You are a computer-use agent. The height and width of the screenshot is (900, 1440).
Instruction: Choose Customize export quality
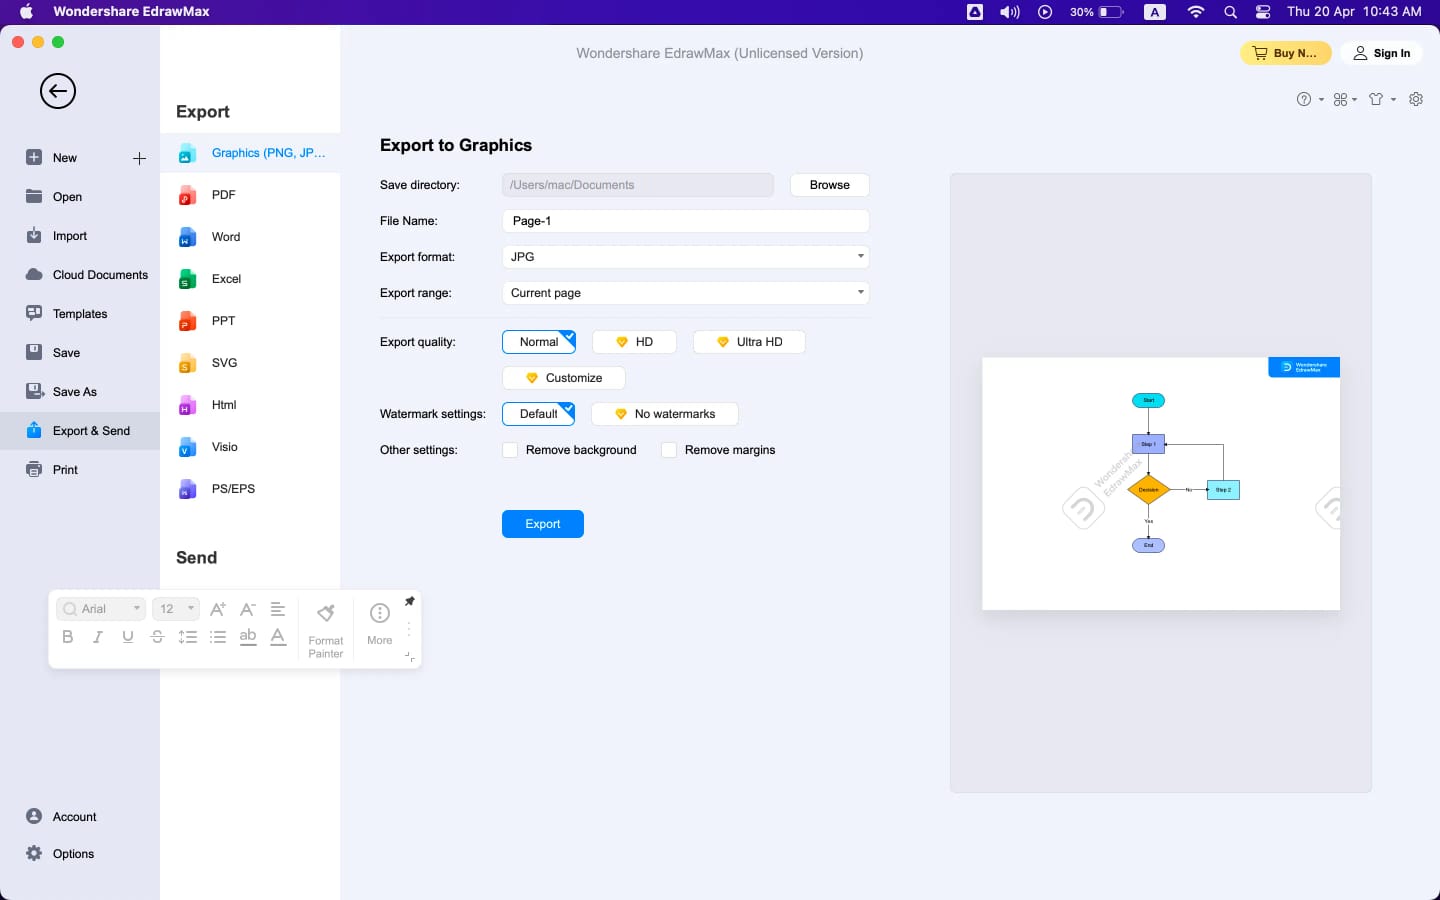point(564,378)
